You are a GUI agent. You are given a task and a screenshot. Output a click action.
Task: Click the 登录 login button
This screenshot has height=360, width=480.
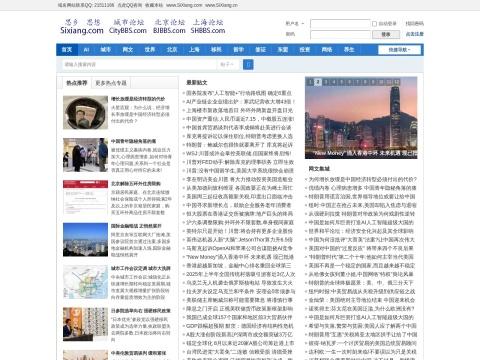point(386,34)
